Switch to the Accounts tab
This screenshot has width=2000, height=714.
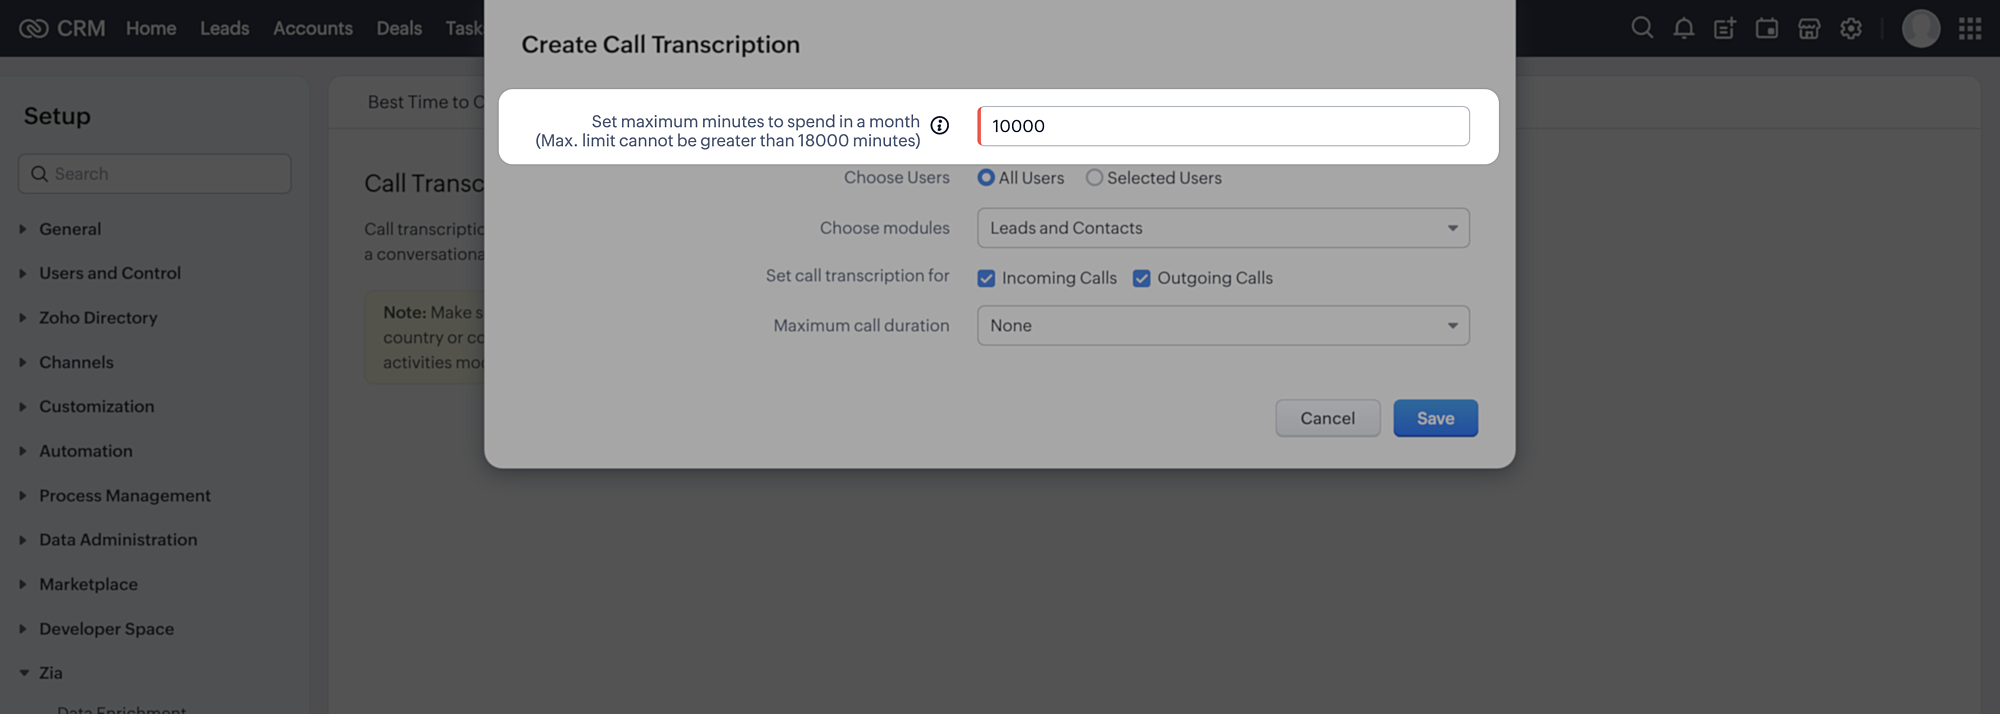click(x=313, y=28)
